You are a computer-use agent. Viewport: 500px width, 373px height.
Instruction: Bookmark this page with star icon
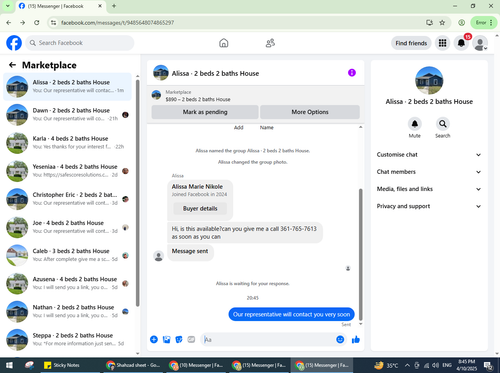442,23
